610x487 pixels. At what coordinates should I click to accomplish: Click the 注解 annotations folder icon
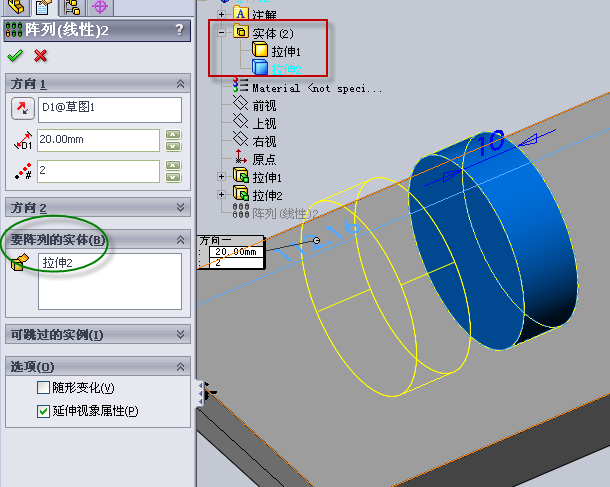tap(241, 13)
